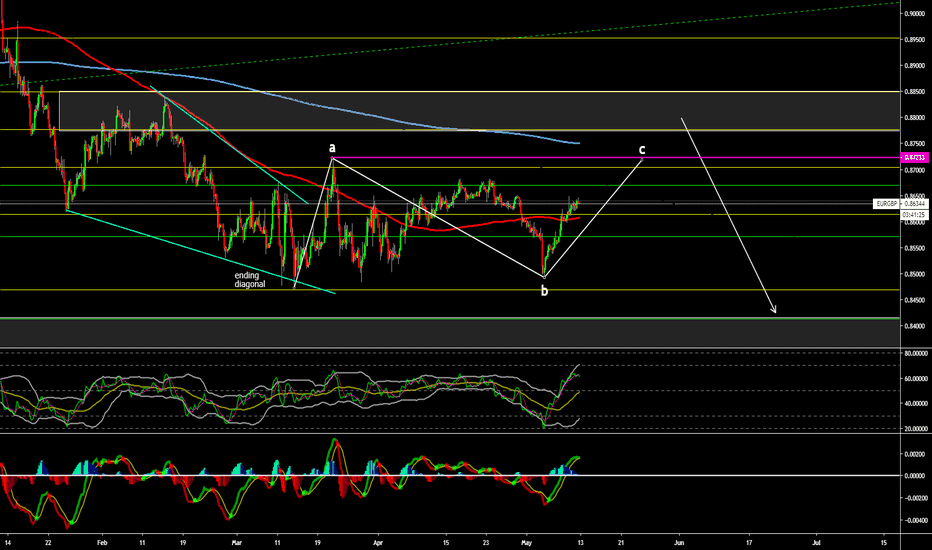The width and height of the screenshot is (932, 550).
Task: Click the 0.88000 price axis label
Action: tap(915, 118)
